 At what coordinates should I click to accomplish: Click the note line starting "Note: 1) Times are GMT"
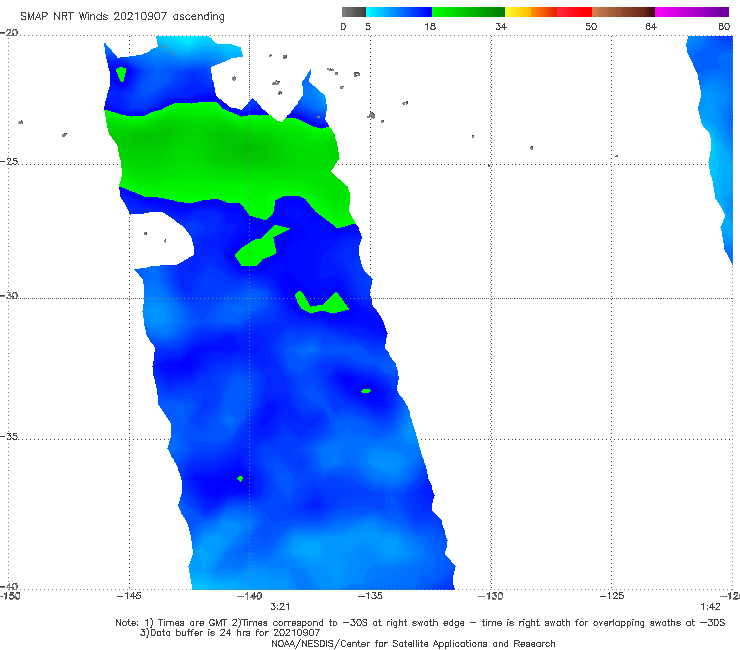coord(420,623)
